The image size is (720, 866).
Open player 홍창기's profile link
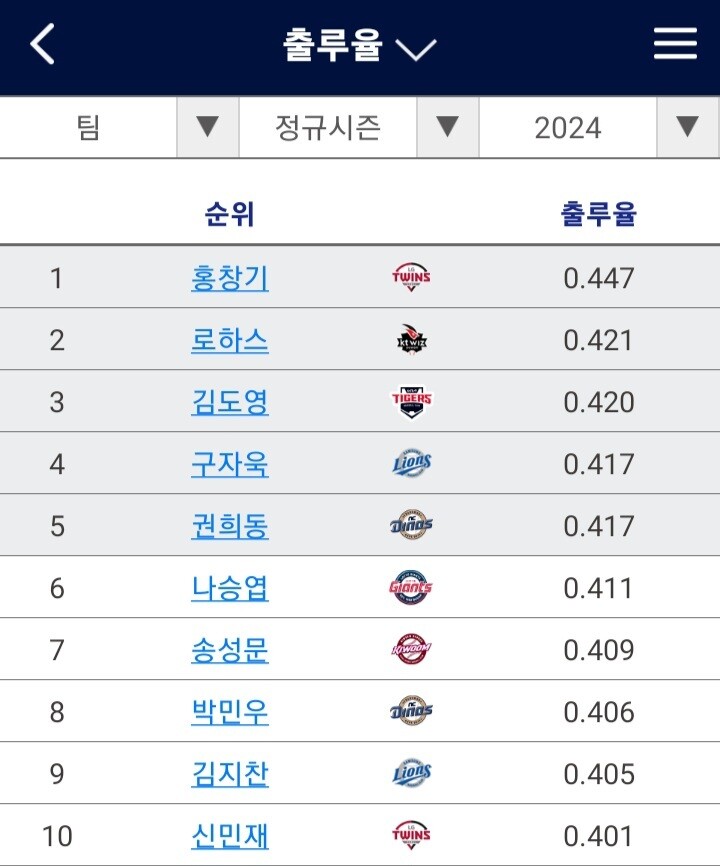tap(230, 278)
